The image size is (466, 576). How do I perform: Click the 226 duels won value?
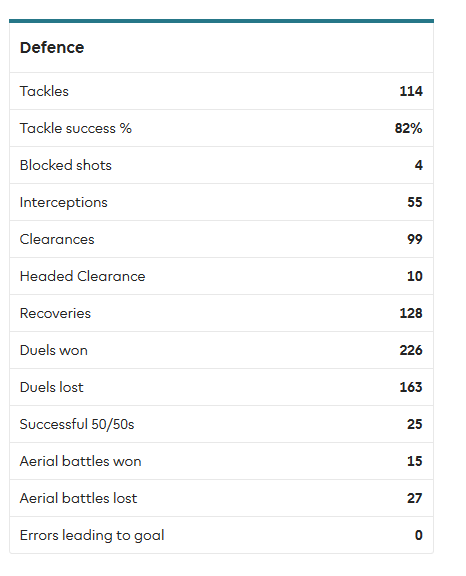(x=411, y=350)
